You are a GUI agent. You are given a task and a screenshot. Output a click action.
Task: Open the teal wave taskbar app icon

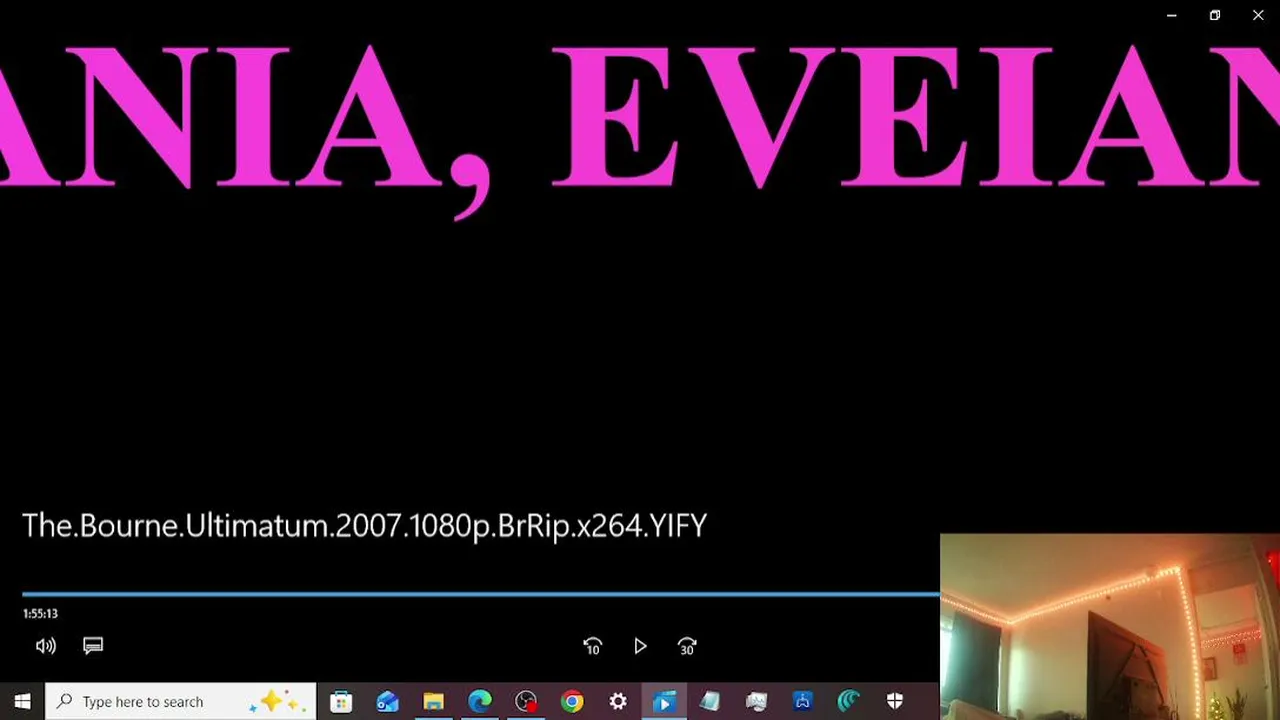coord(849,702)
